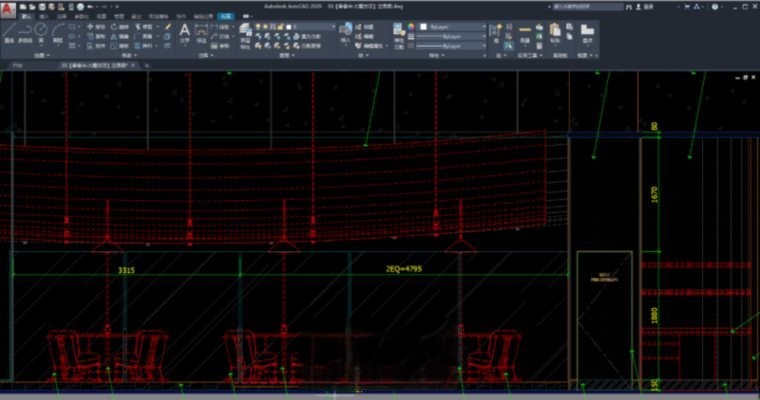The height and width of the screenshot is (400, 760).
Task: Click the Insert block icon
Action: [x=345, y=30]
